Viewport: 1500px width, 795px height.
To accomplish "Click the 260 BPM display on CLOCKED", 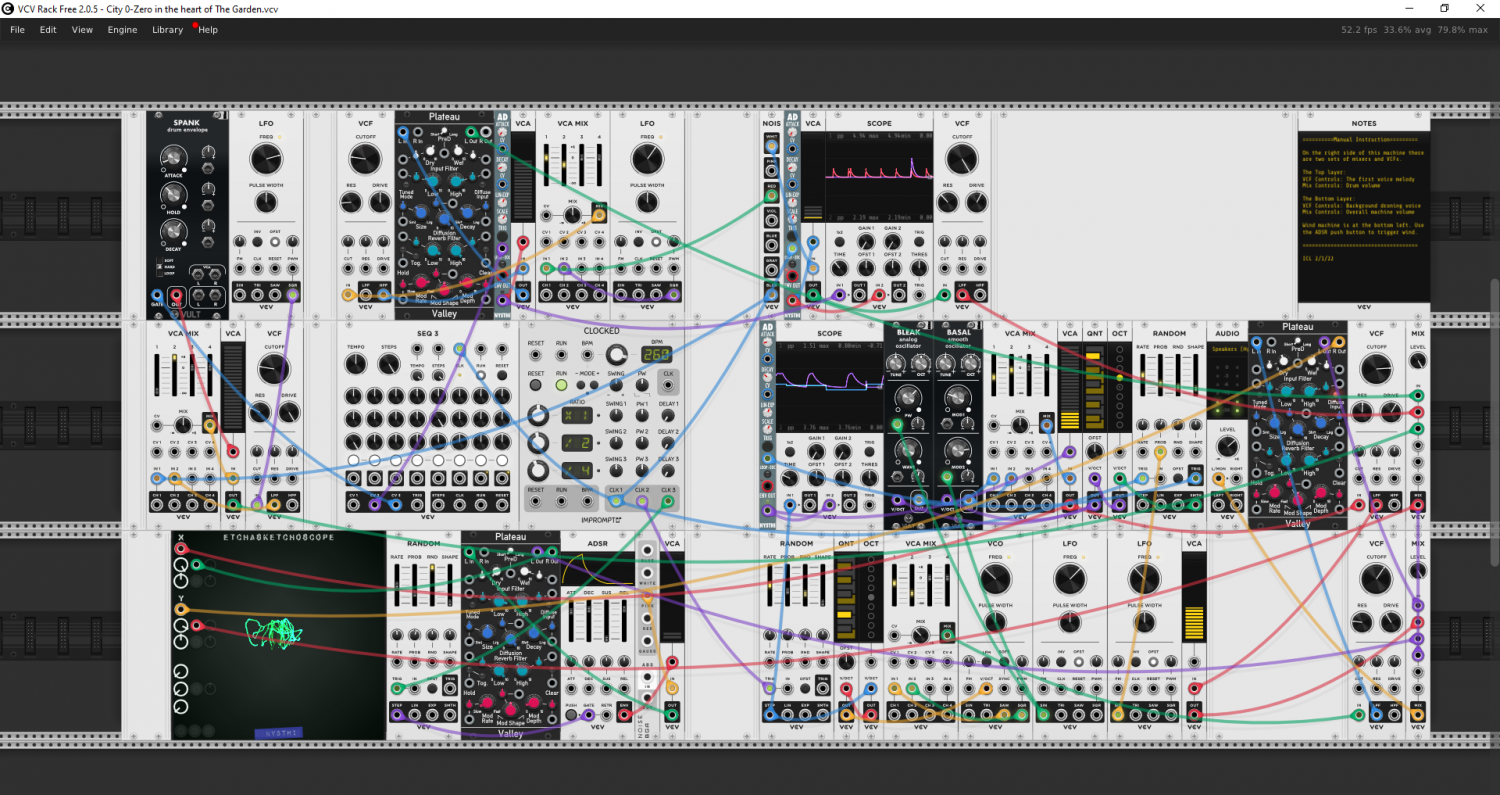I will [x=657, y=355].
